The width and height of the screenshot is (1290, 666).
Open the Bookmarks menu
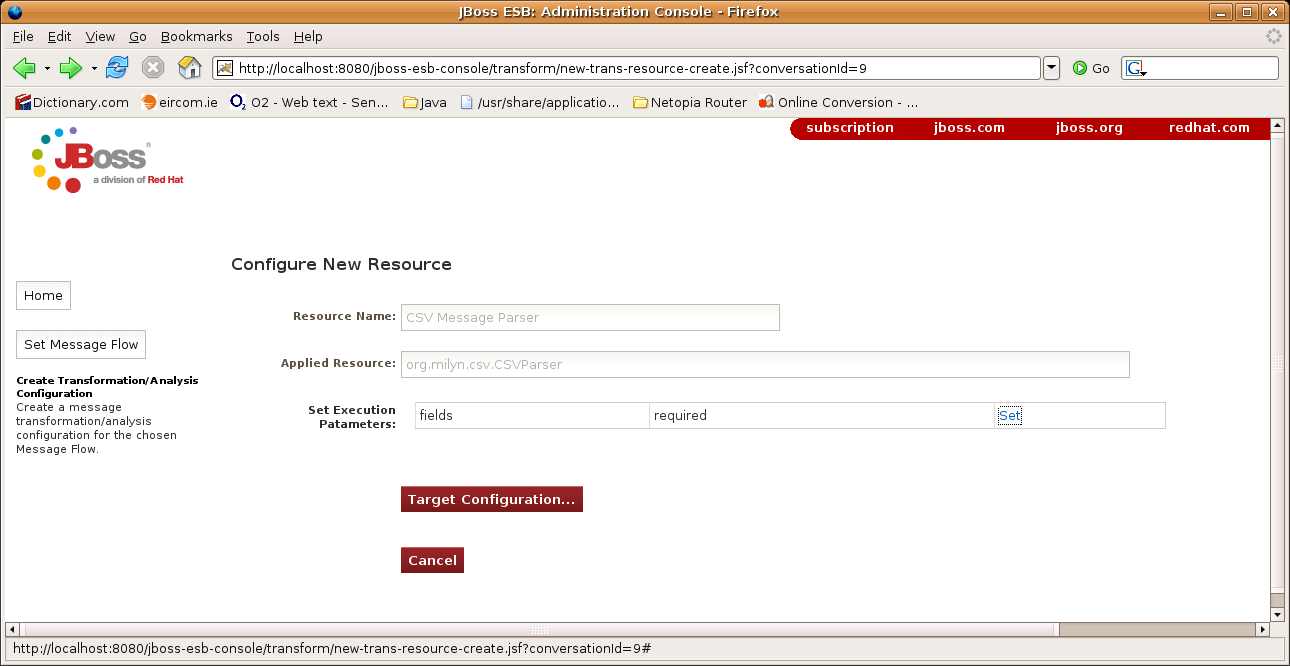196,36
